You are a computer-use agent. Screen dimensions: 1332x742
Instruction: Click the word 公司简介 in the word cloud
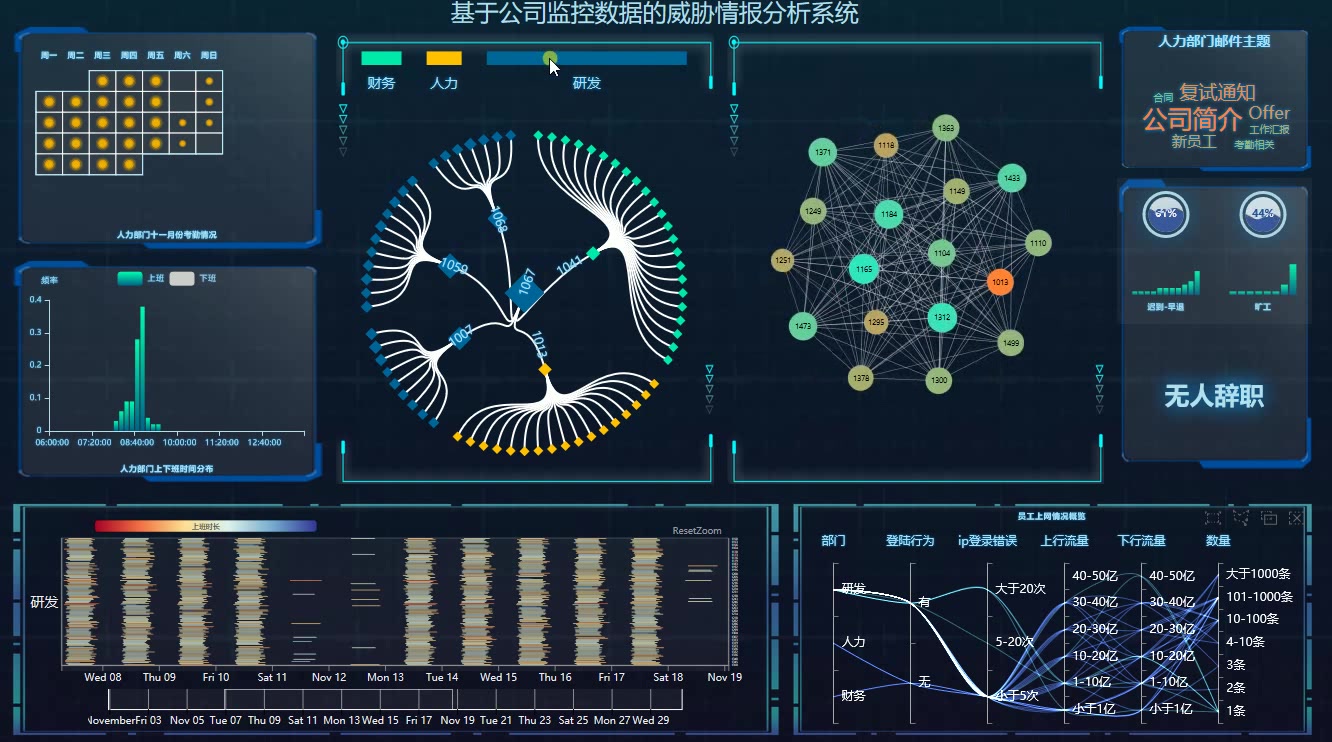pyautogui.click(x=1192, y=120)
